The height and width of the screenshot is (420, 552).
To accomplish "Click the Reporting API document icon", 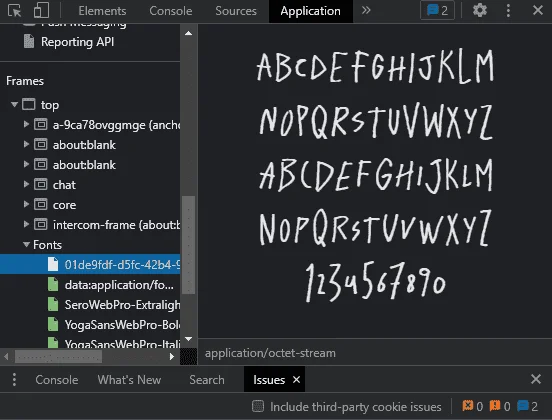I will coord(29,42).
